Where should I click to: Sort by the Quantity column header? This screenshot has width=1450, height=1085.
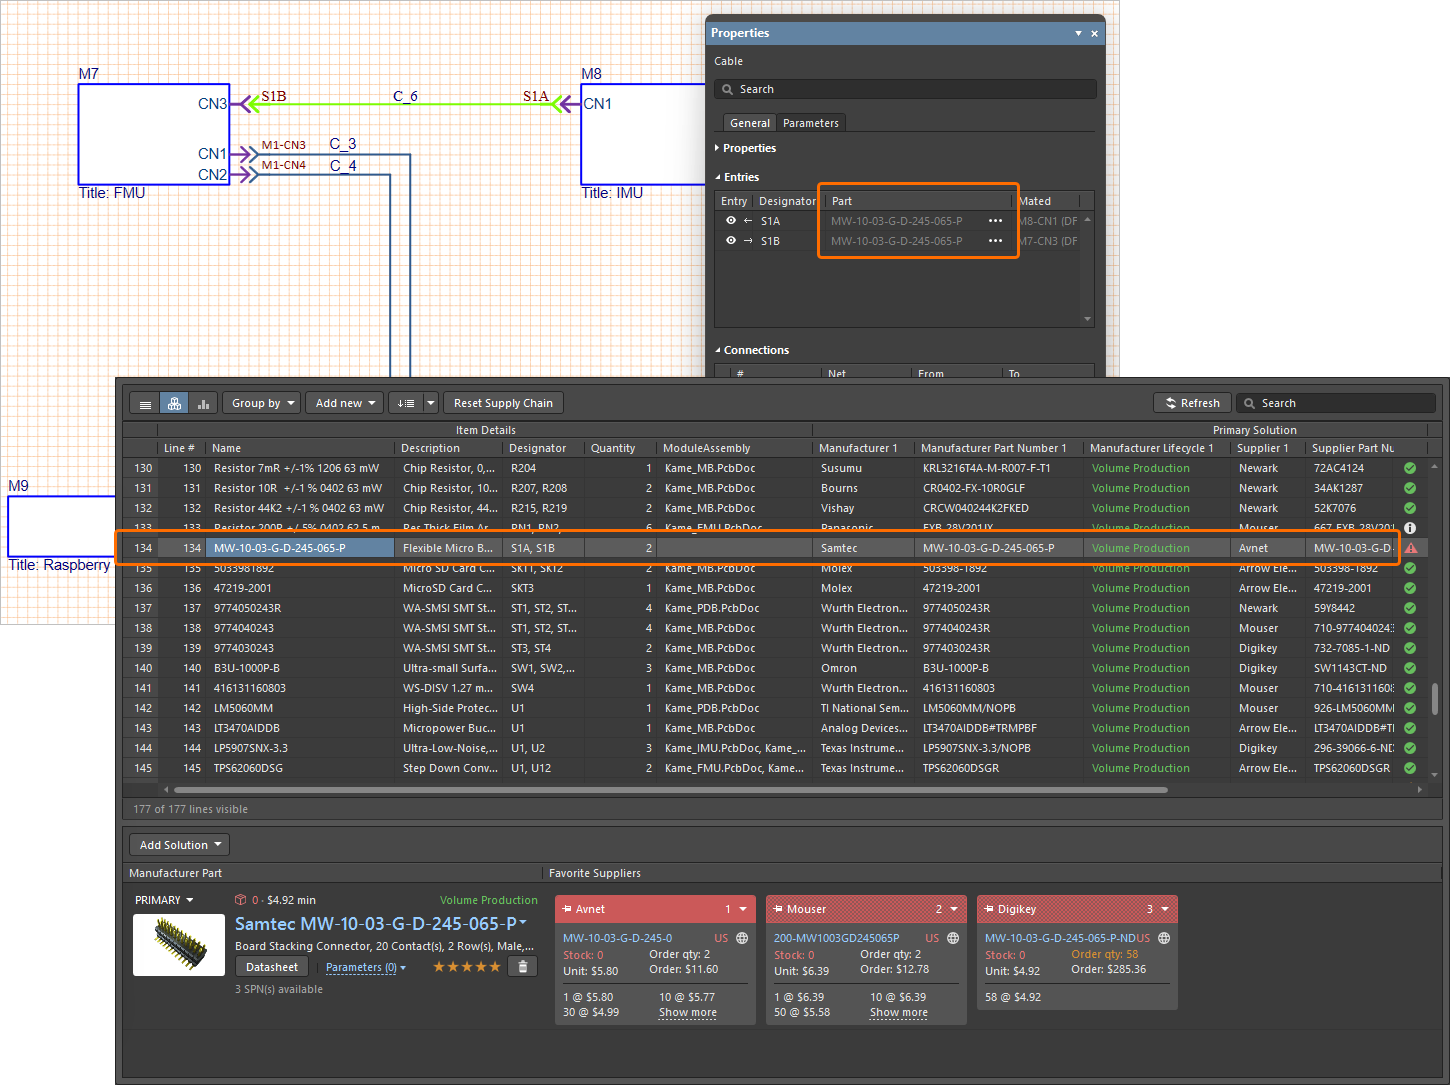pos(618,448)
